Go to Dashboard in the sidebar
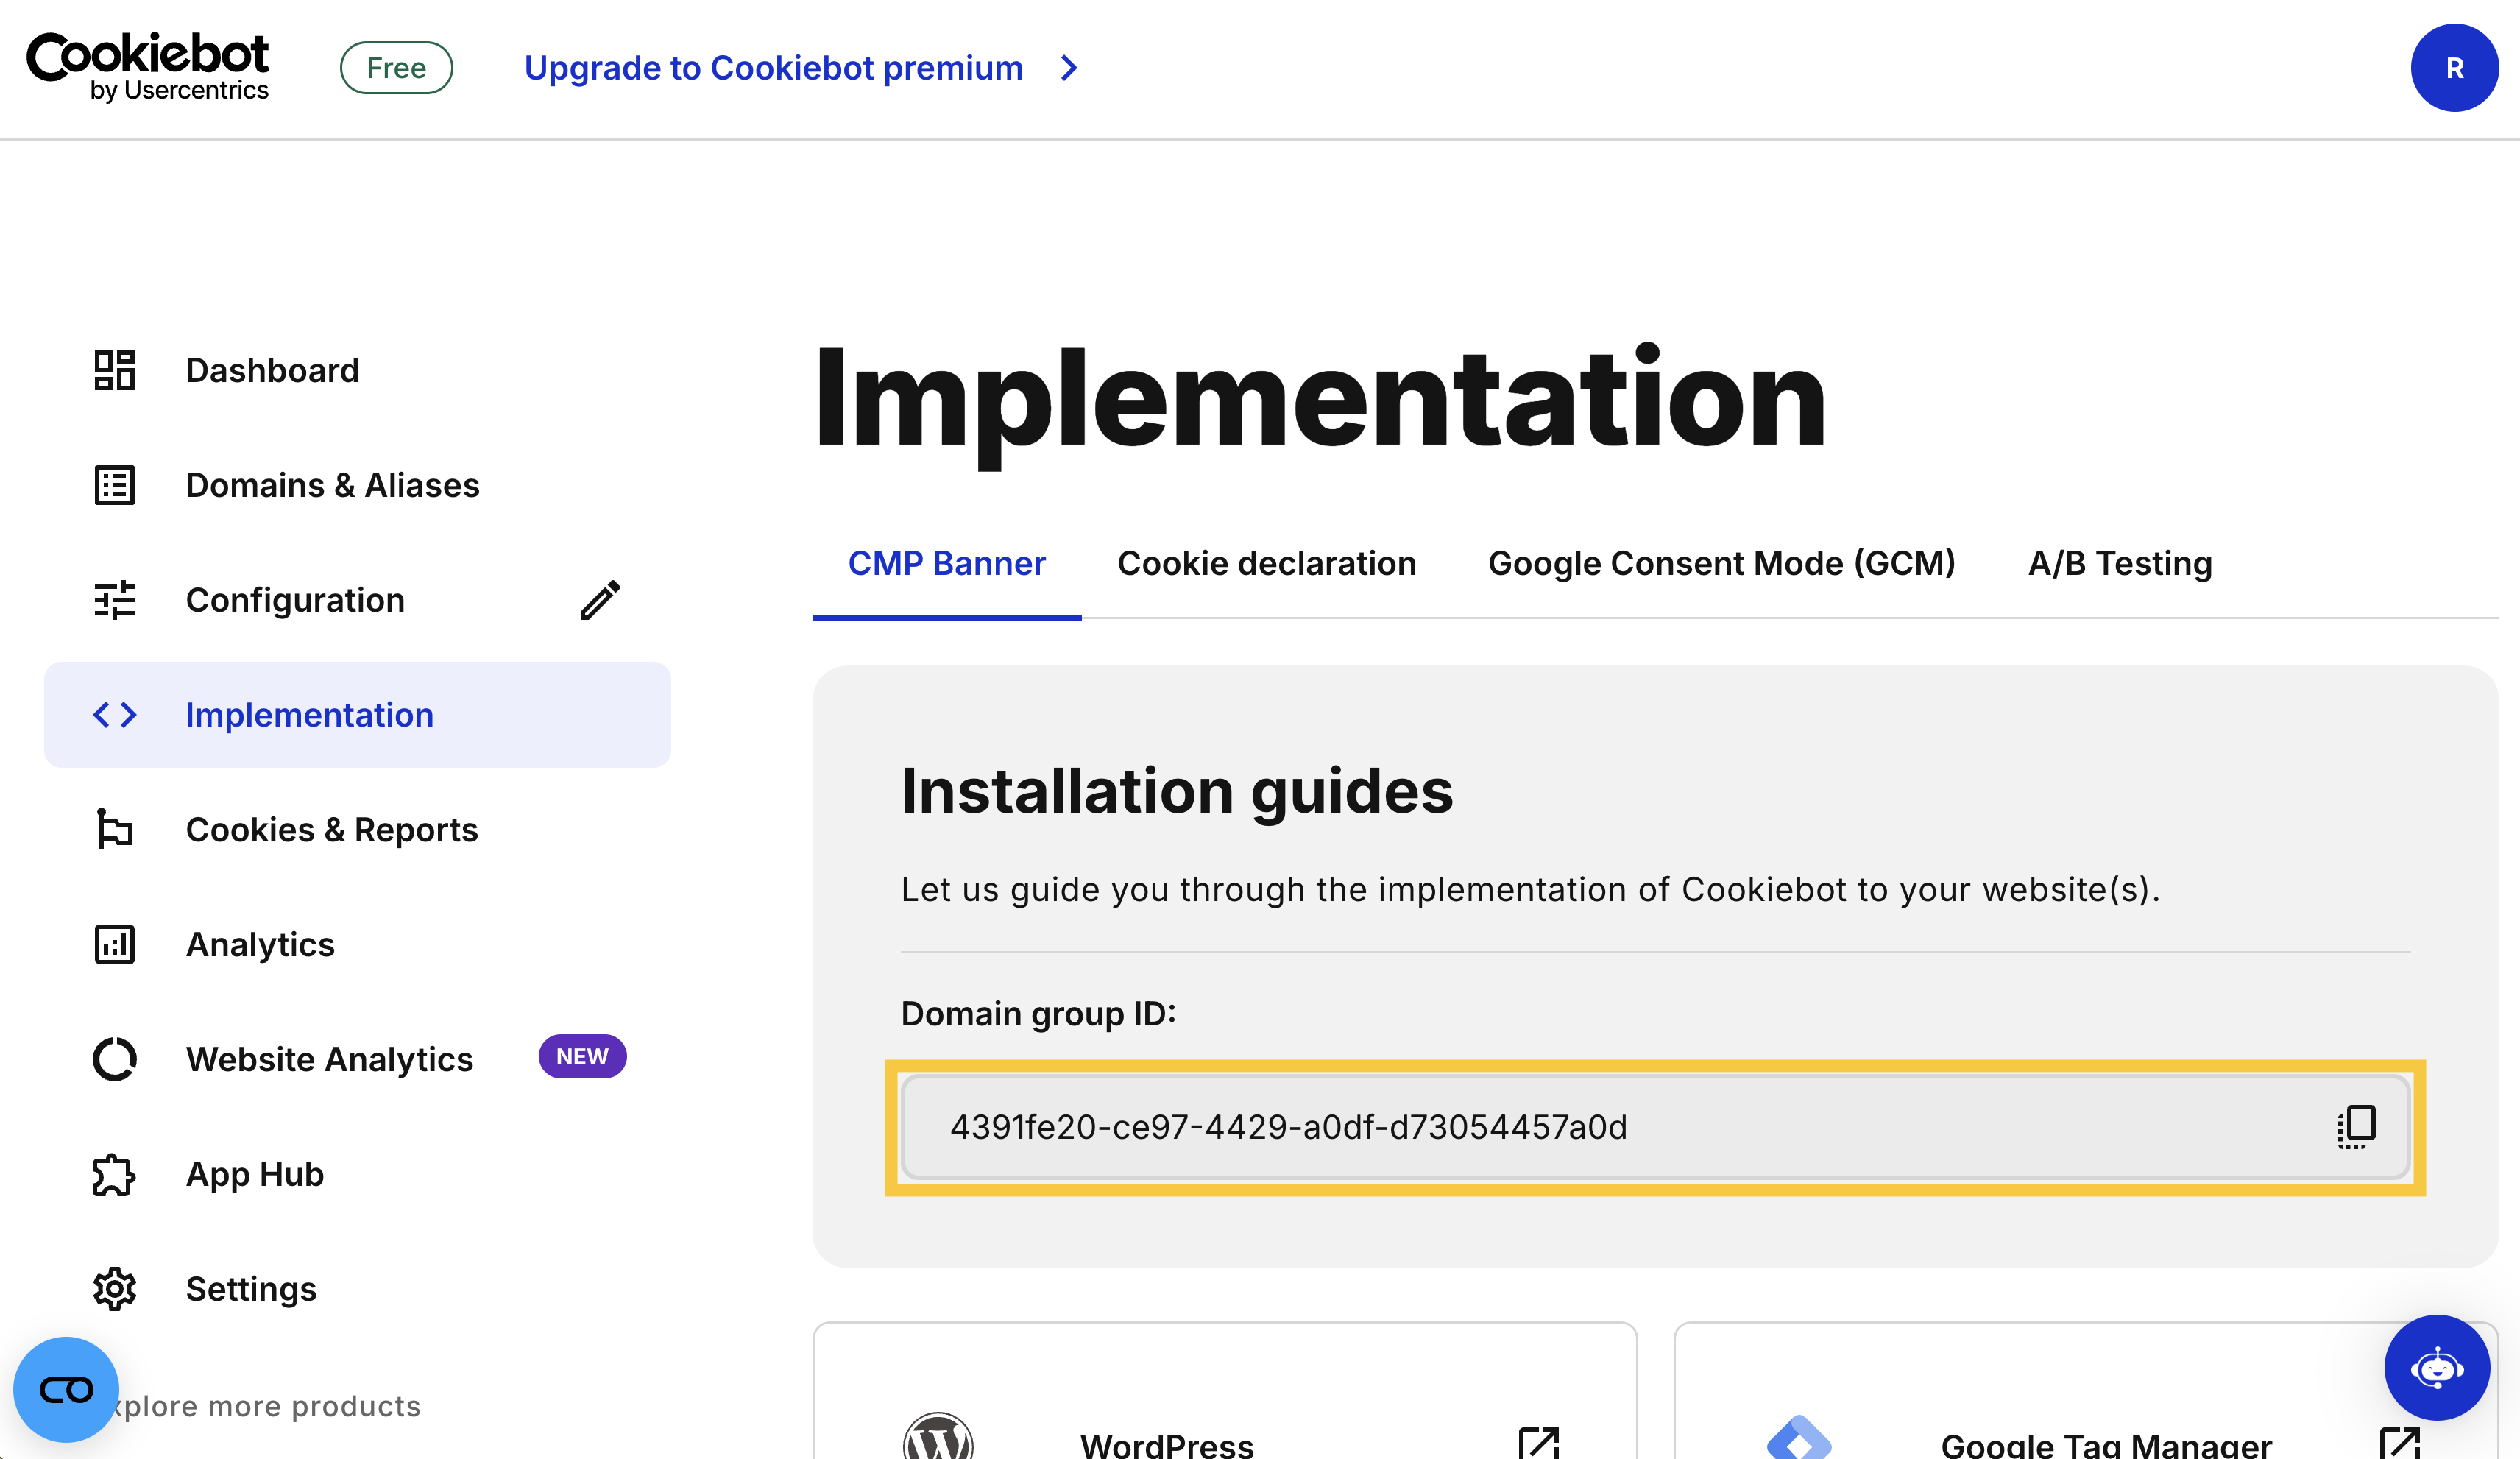2520x1459 pixels. 272,370
